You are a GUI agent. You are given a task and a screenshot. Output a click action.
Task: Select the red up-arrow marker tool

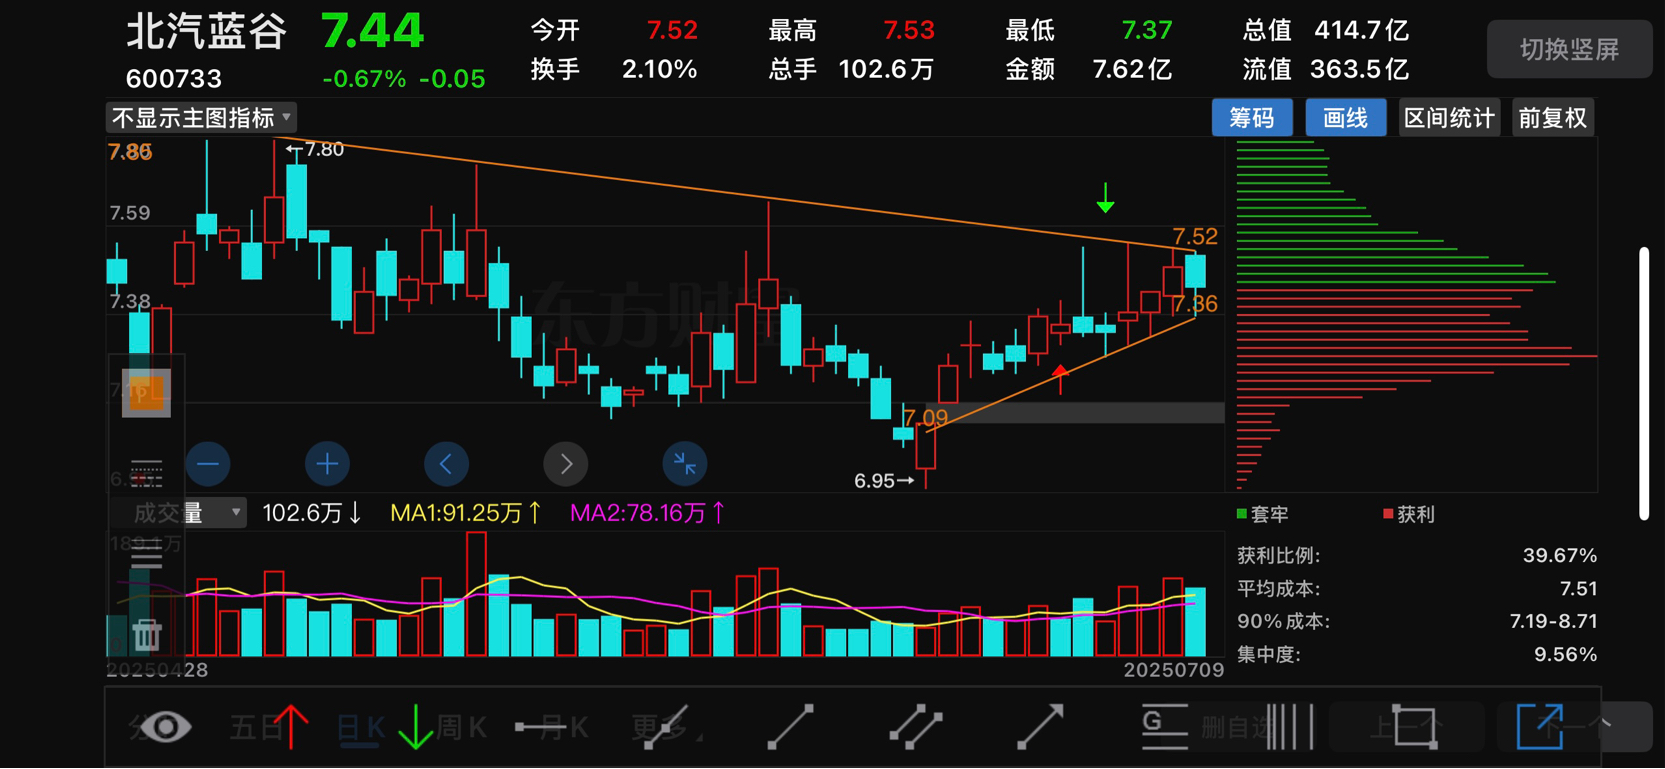[x=291, y=726]
